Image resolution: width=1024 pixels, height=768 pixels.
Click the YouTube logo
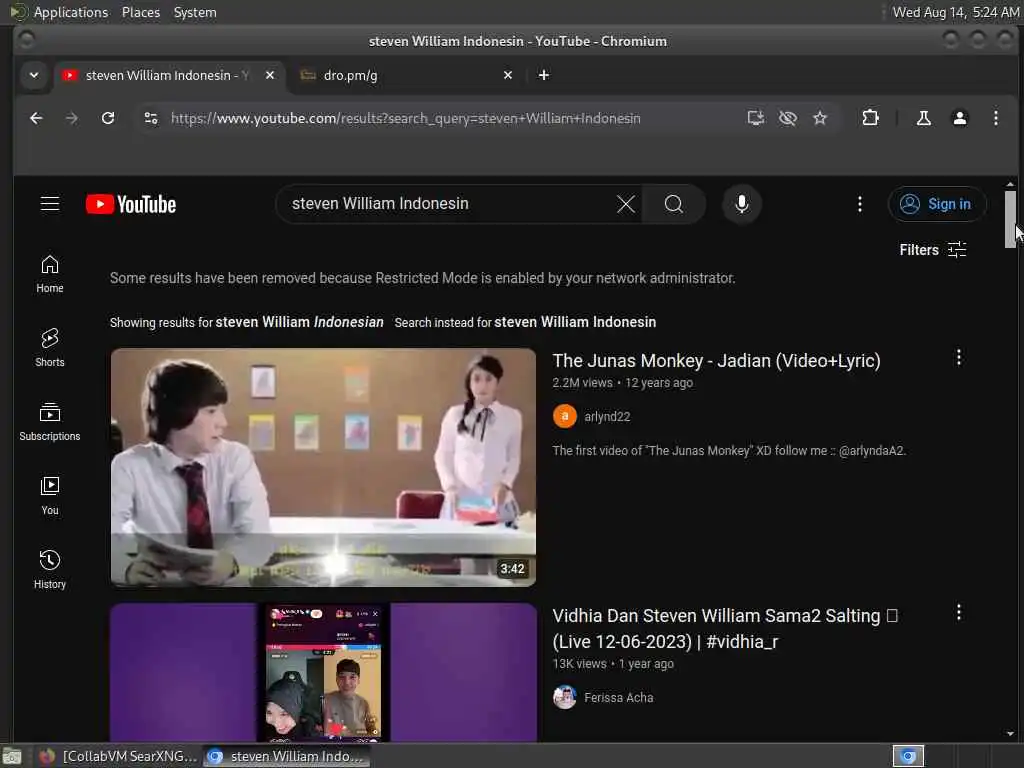click(131, 204)
